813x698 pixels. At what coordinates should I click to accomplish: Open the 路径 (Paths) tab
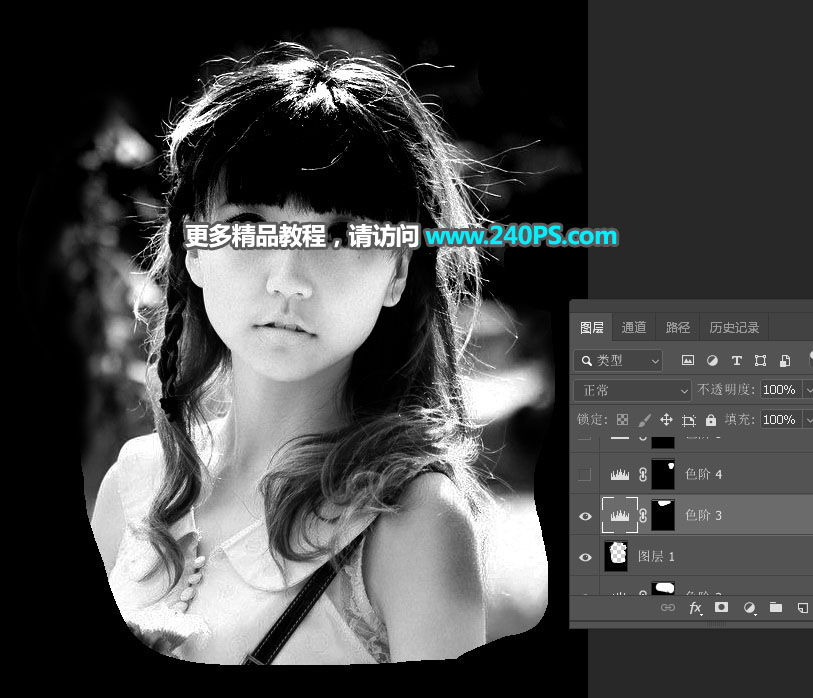(678, 327)
